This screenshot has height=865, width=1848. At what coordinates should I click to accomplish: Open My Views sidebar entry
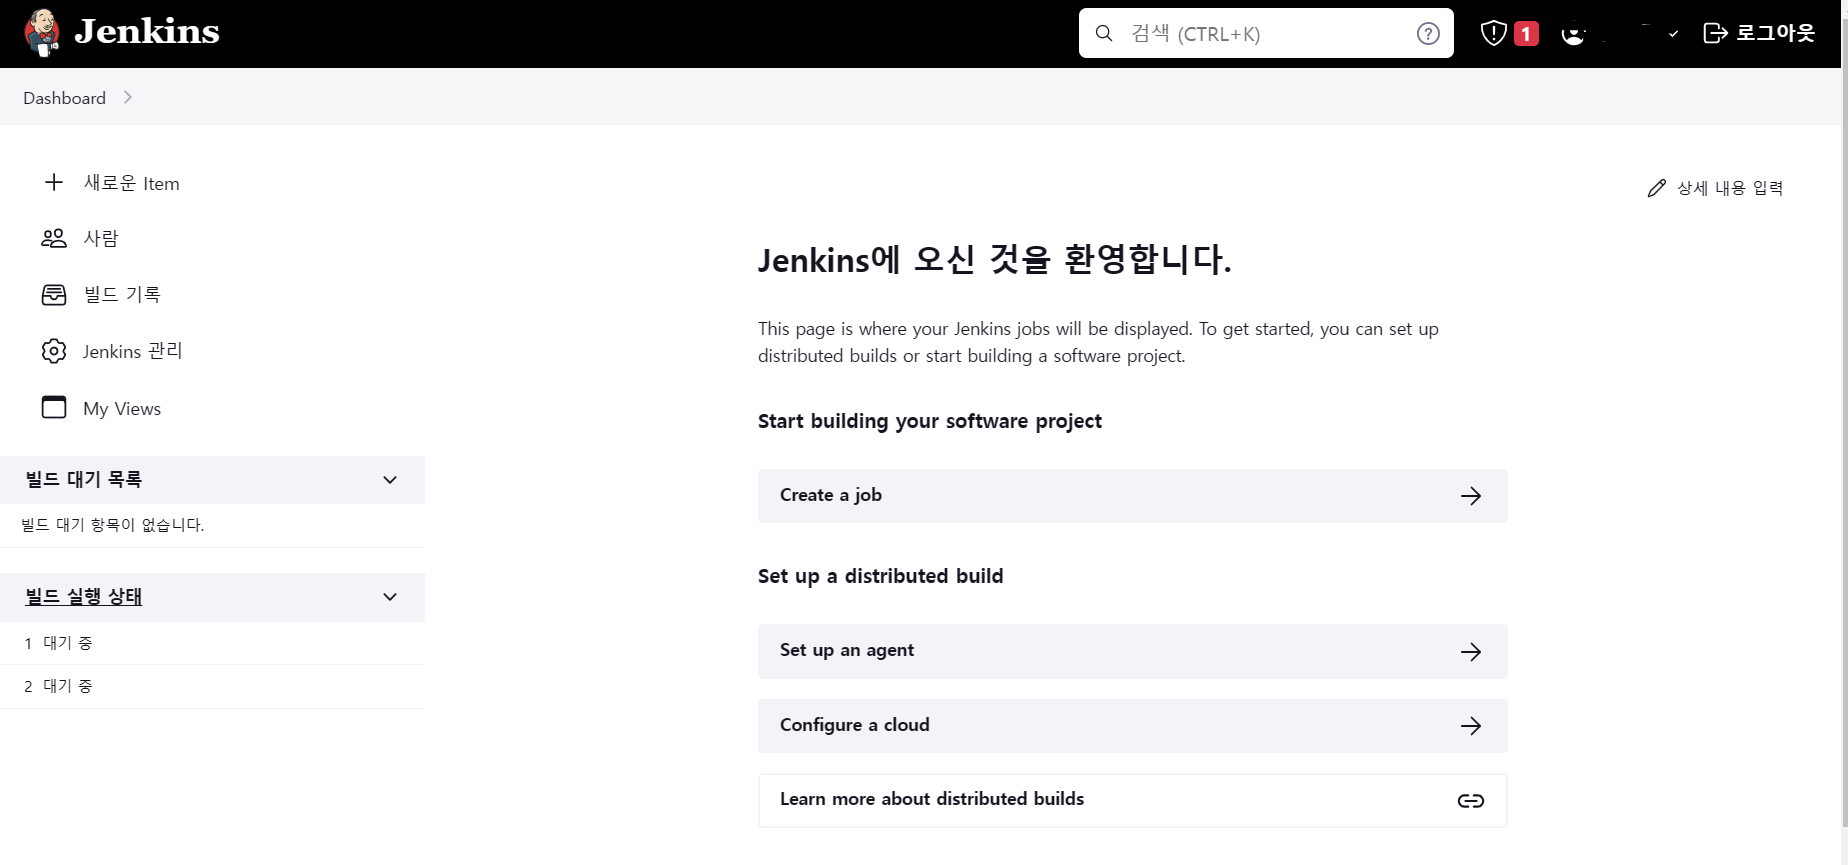click(x=122, y=409)
